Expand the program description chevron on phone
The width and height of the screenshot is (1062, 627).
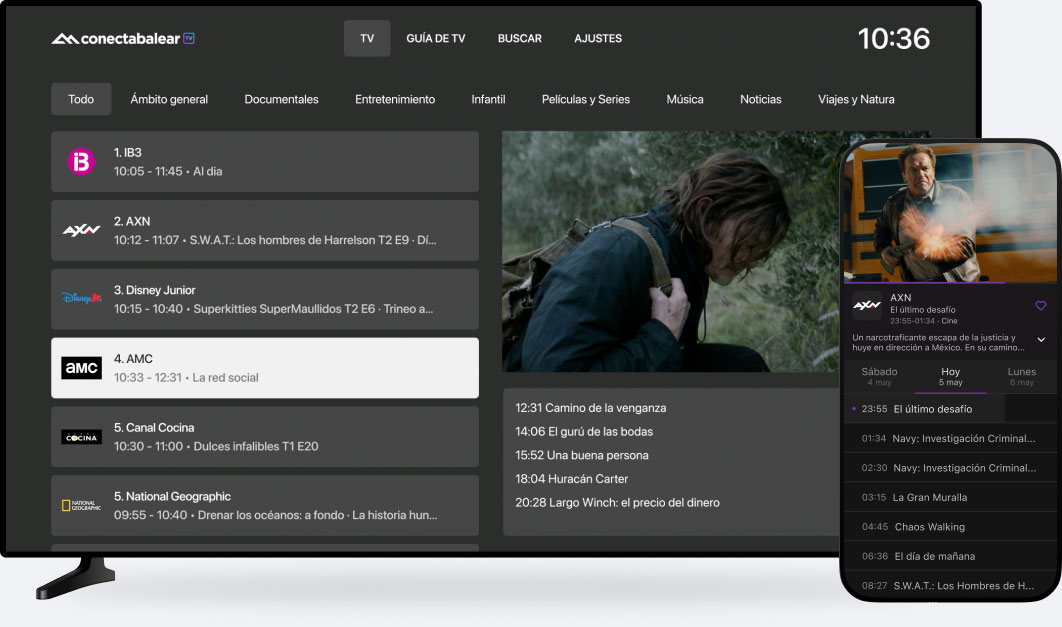pos(1041,339)
